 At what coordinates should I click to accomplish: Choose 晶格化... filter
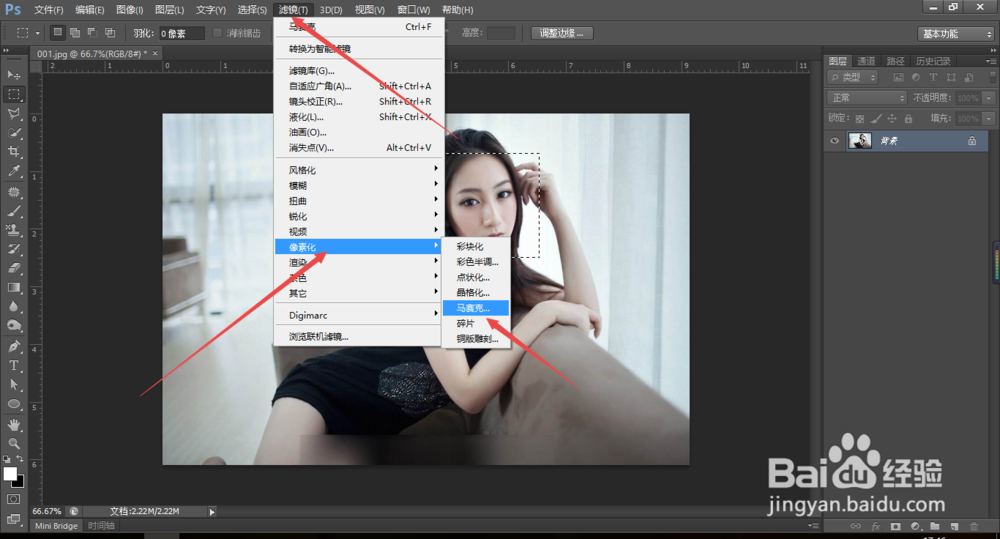[476, 292]
